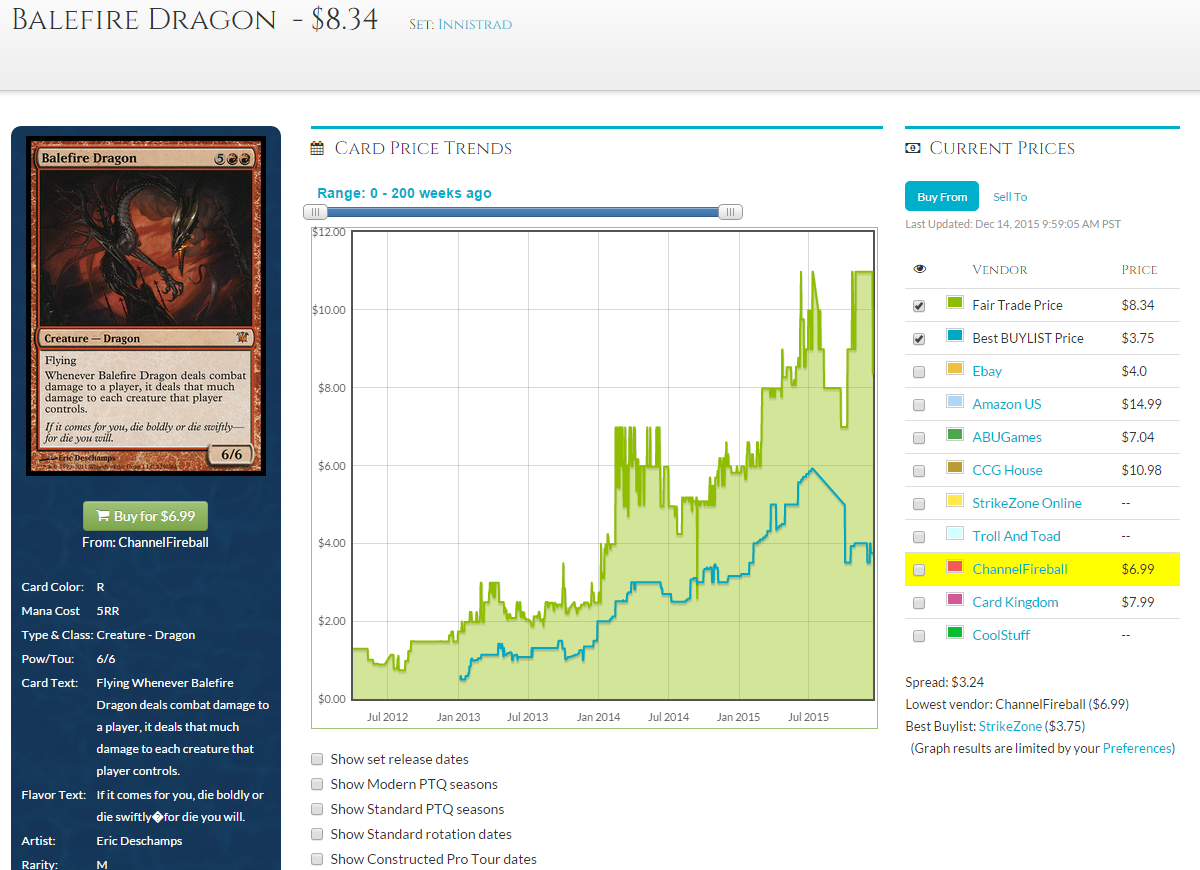Enable the Amazon US vendor checkbox
This screenshot has height=870, width=1200.
click(919, 405)
